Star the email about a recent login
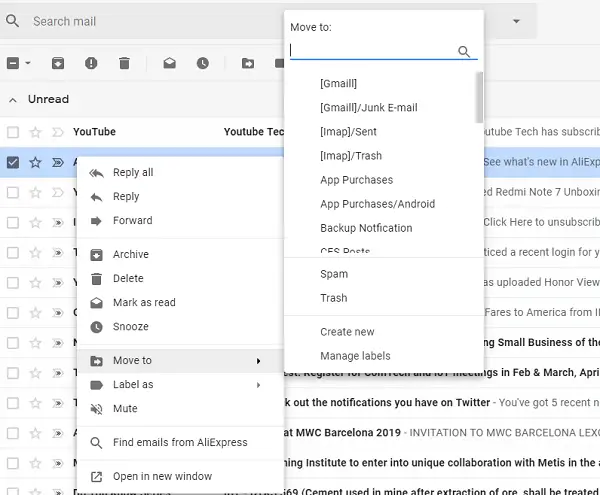This screenshot has width=600, height=495. (x=36, y=252)
